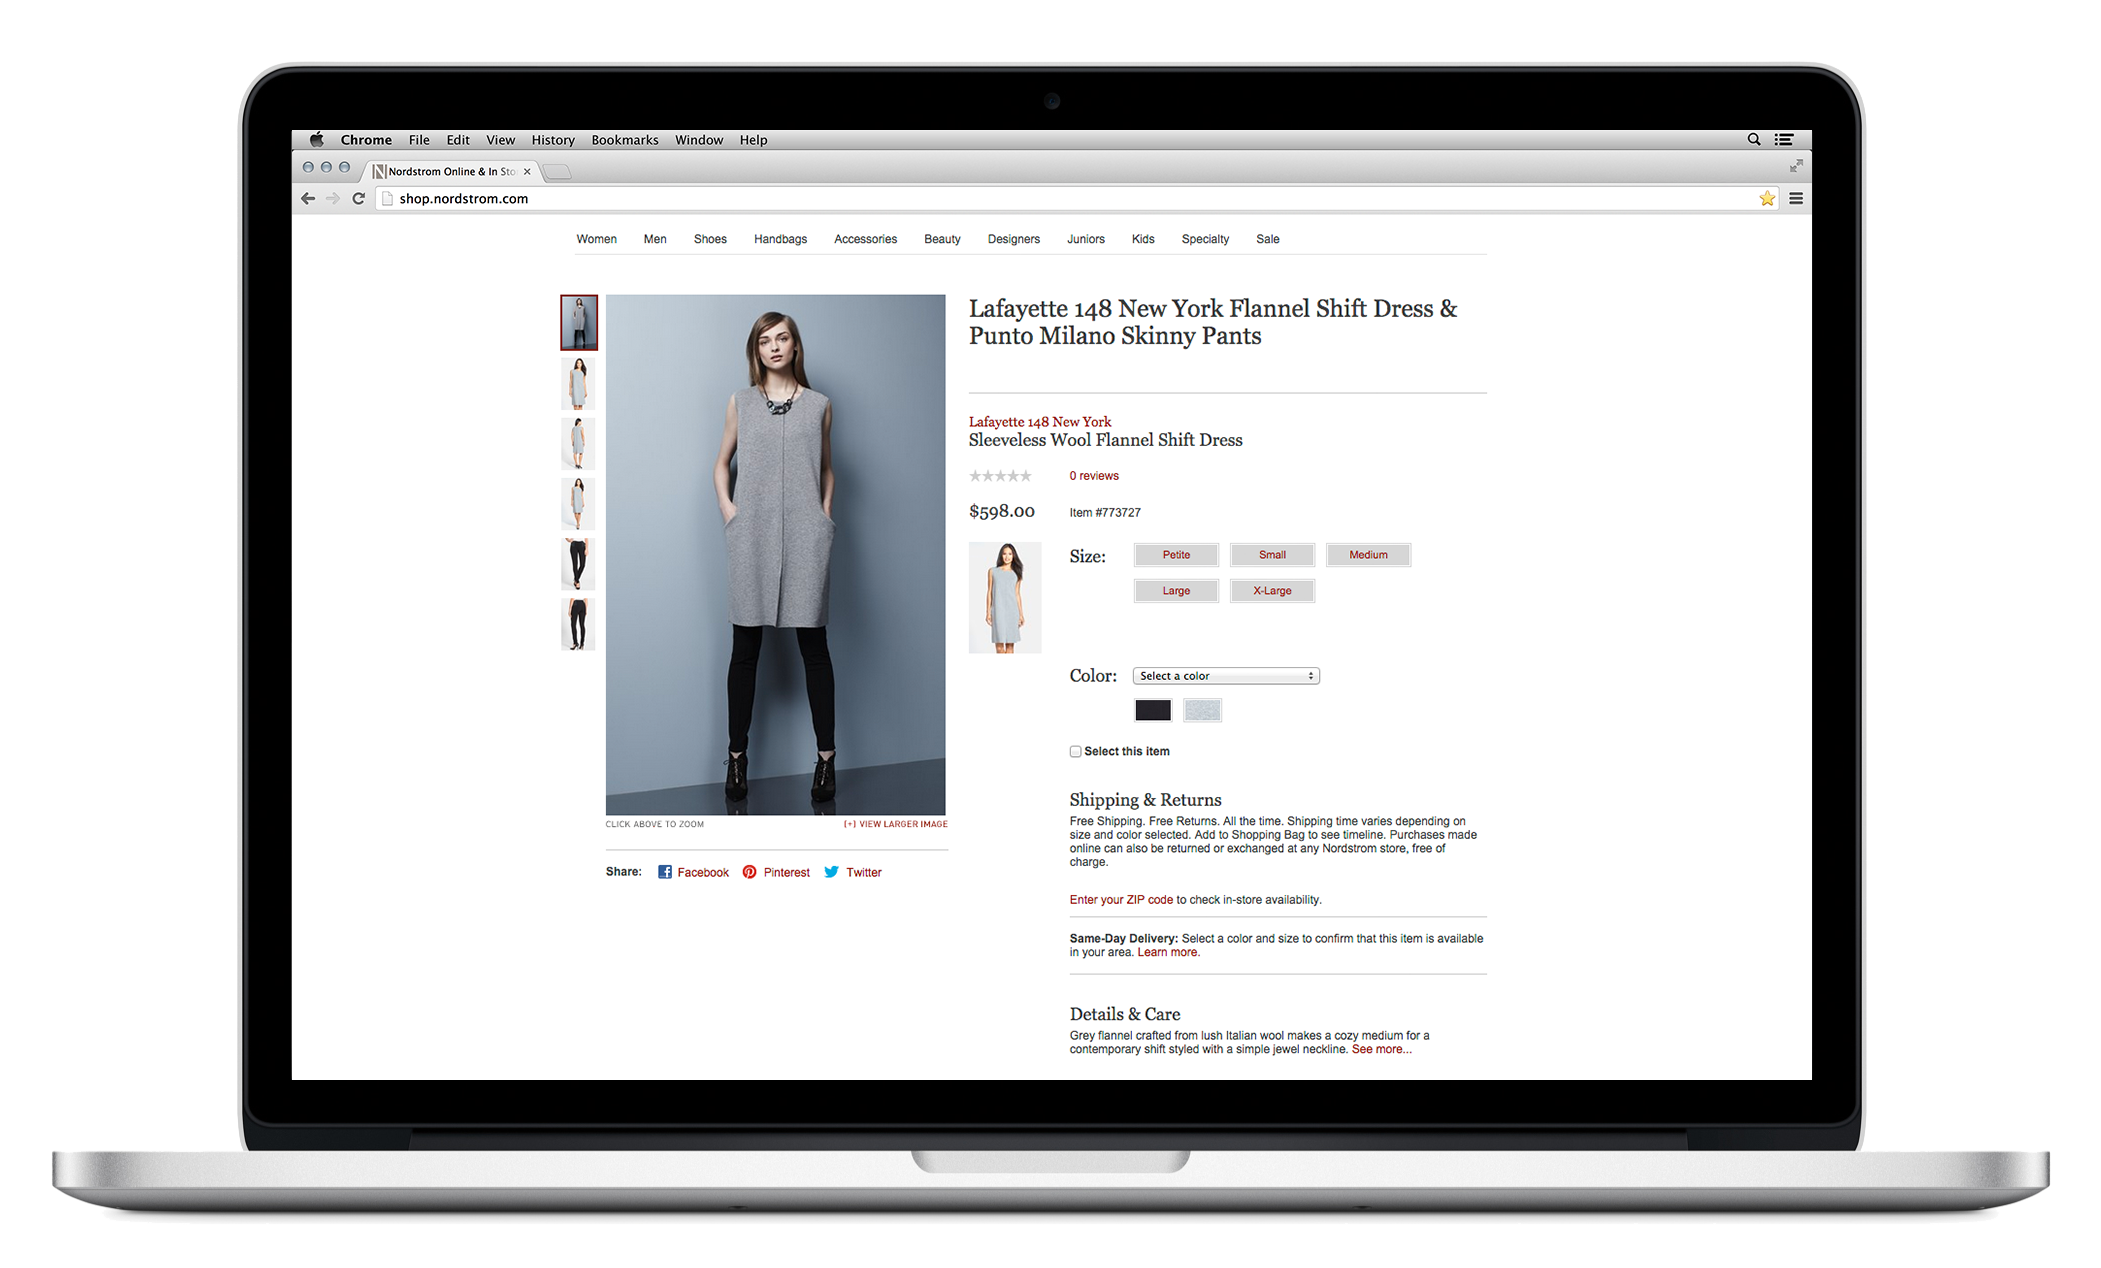2101x1268 pixels.
Task: Open the Window menu
Action: coord(699,140)
